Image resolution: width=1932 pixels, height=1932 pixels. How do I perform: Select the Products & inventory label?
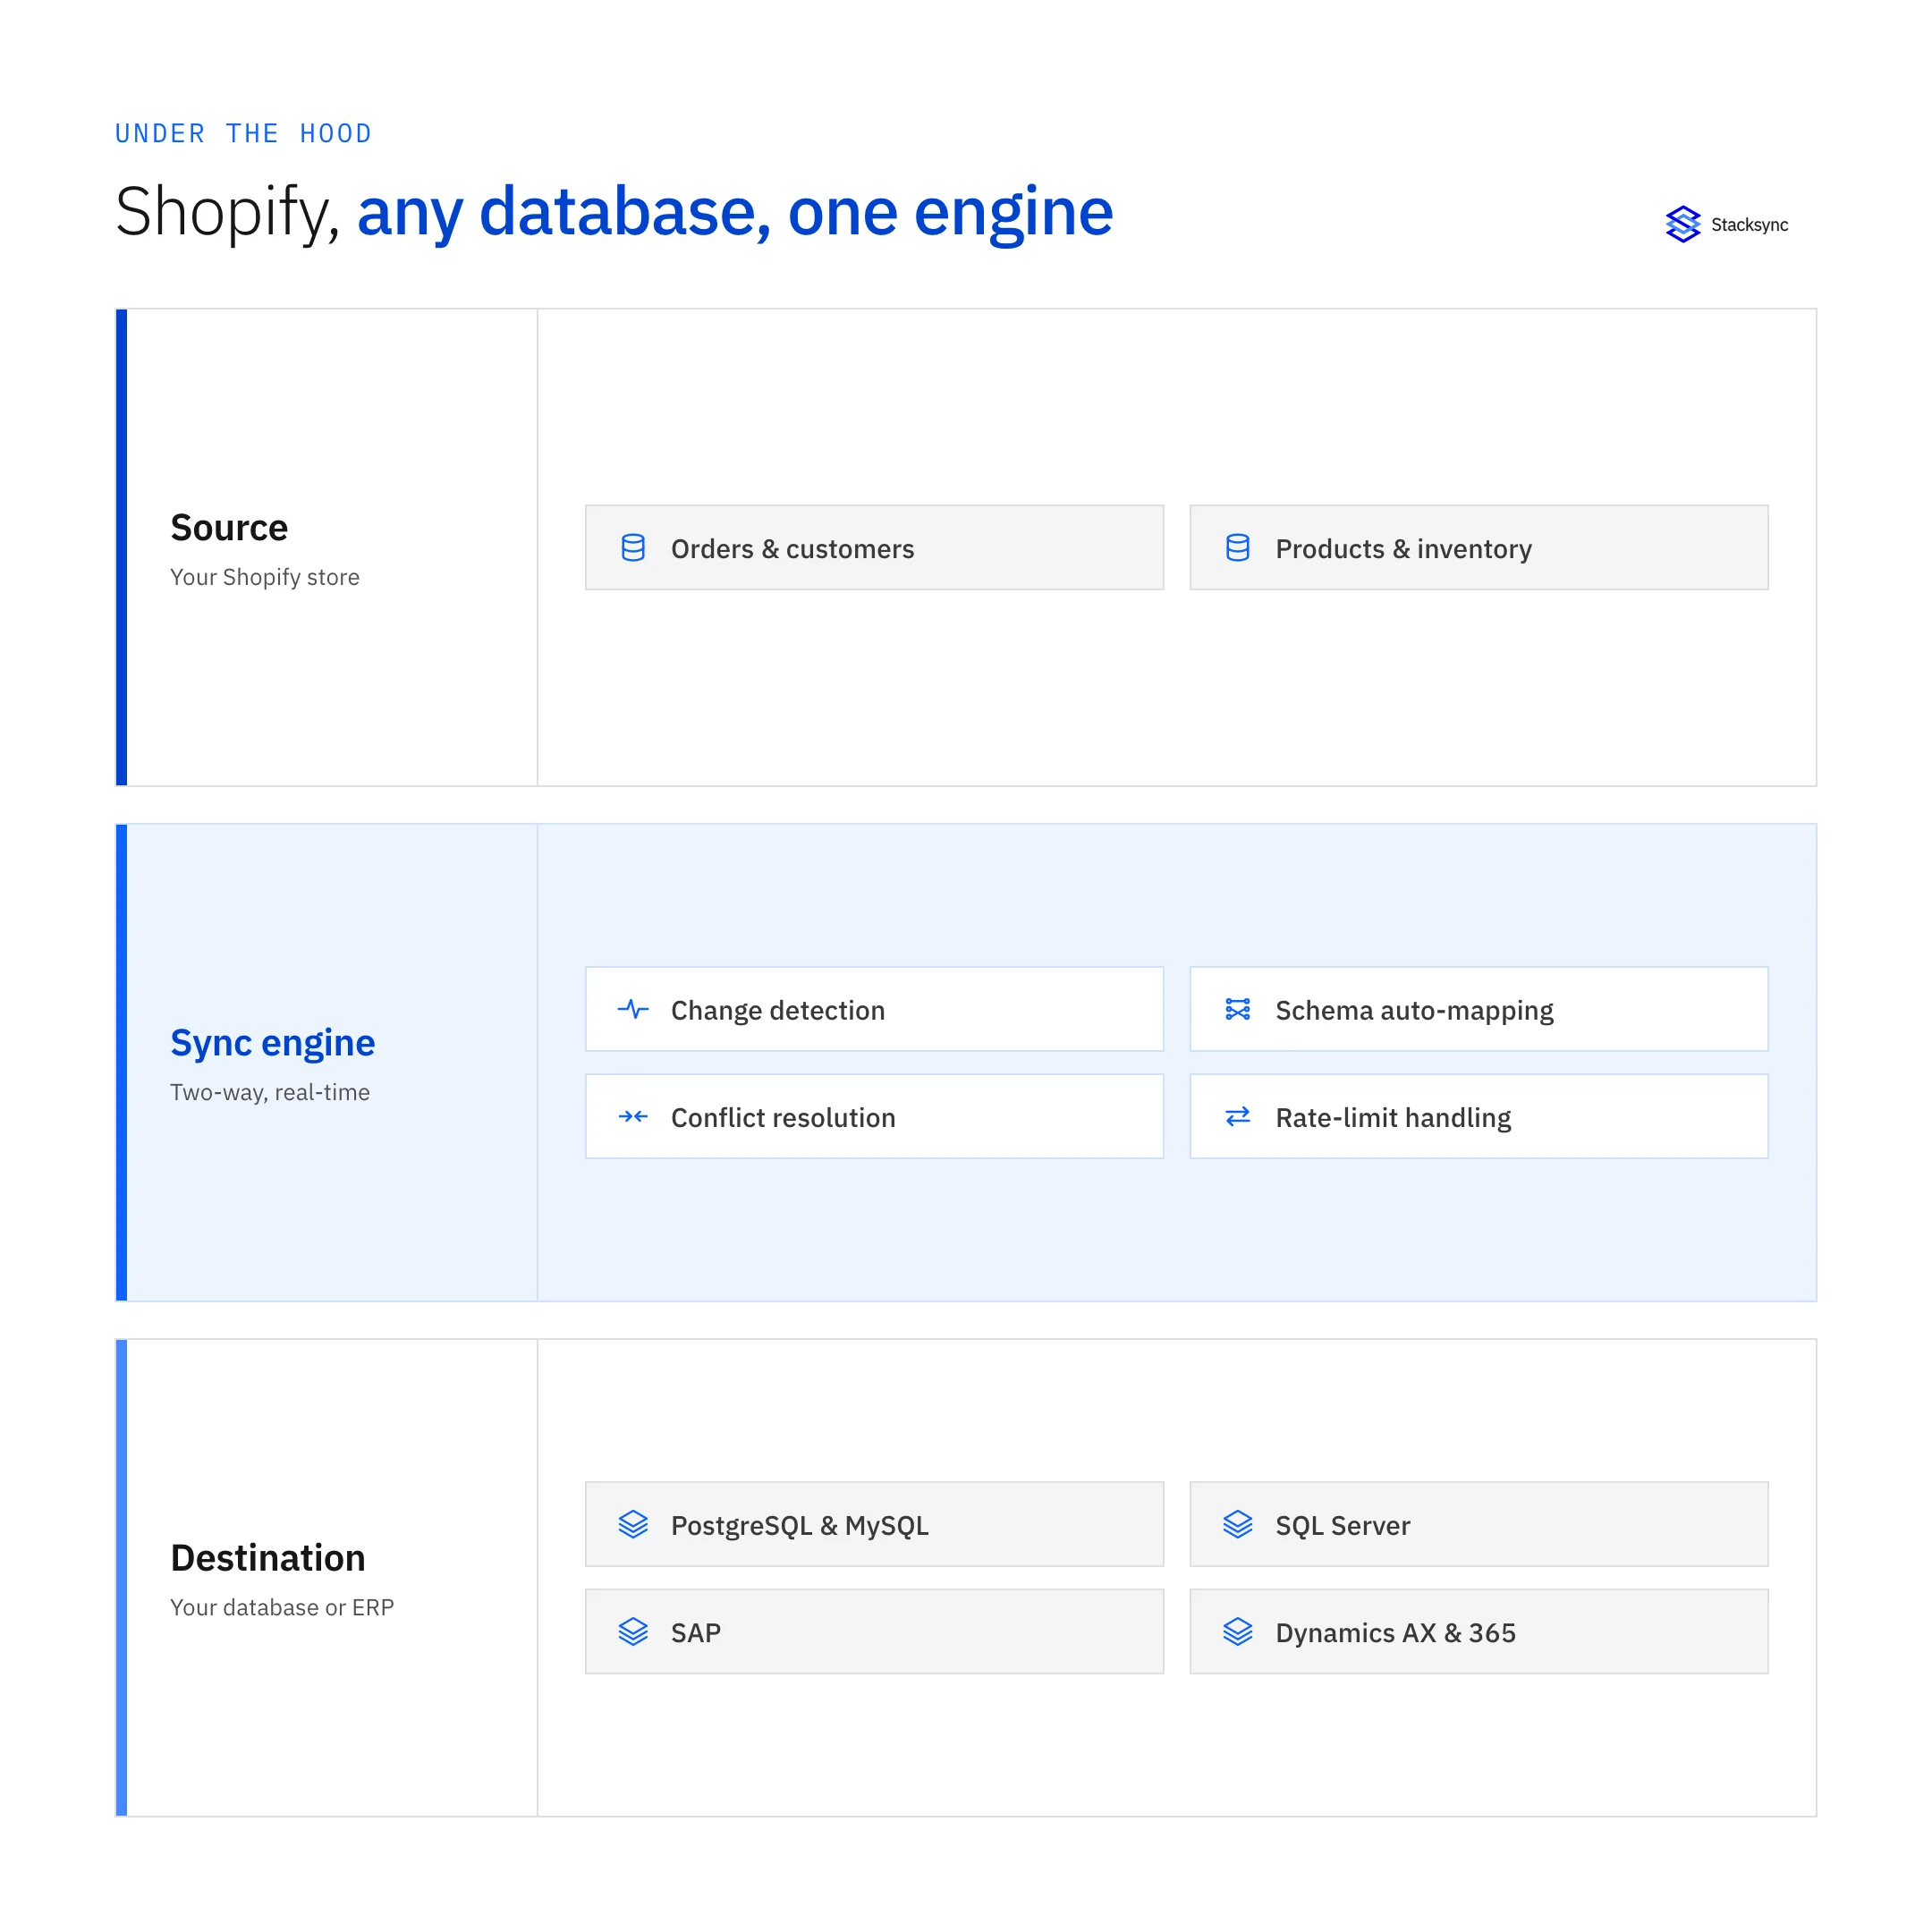1403,549
